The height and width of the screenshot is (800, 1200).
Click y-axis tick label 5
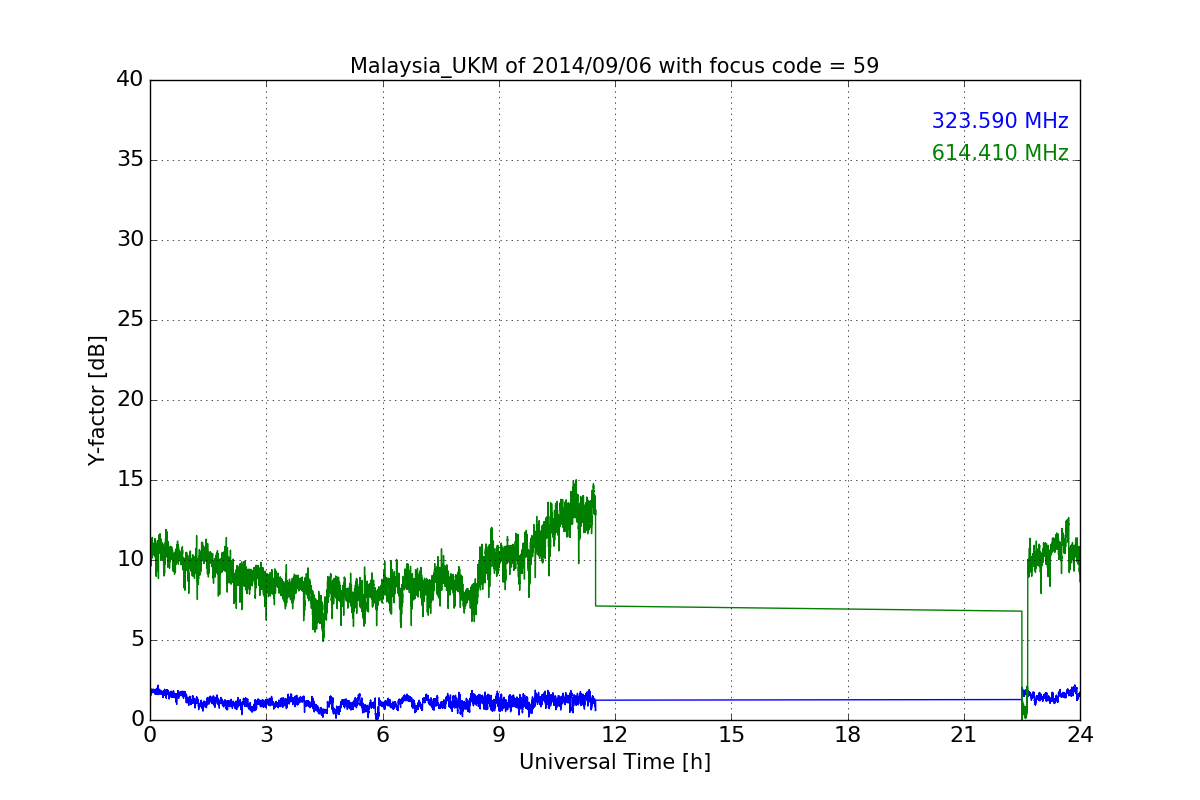(x=136, y=640)
